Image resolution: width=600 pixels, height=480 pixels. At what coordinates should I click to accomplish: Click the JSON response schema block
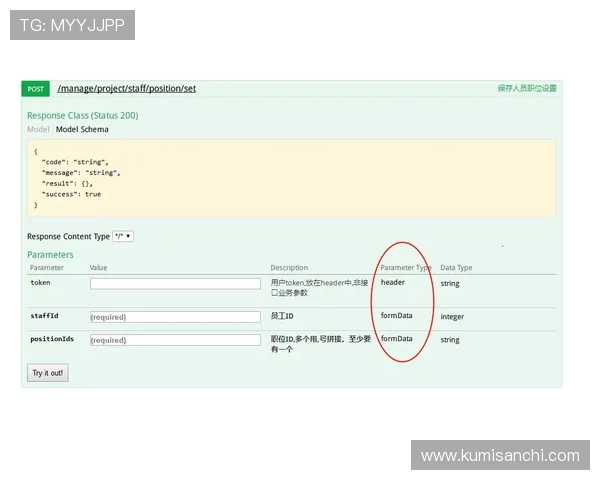point(291,178)
